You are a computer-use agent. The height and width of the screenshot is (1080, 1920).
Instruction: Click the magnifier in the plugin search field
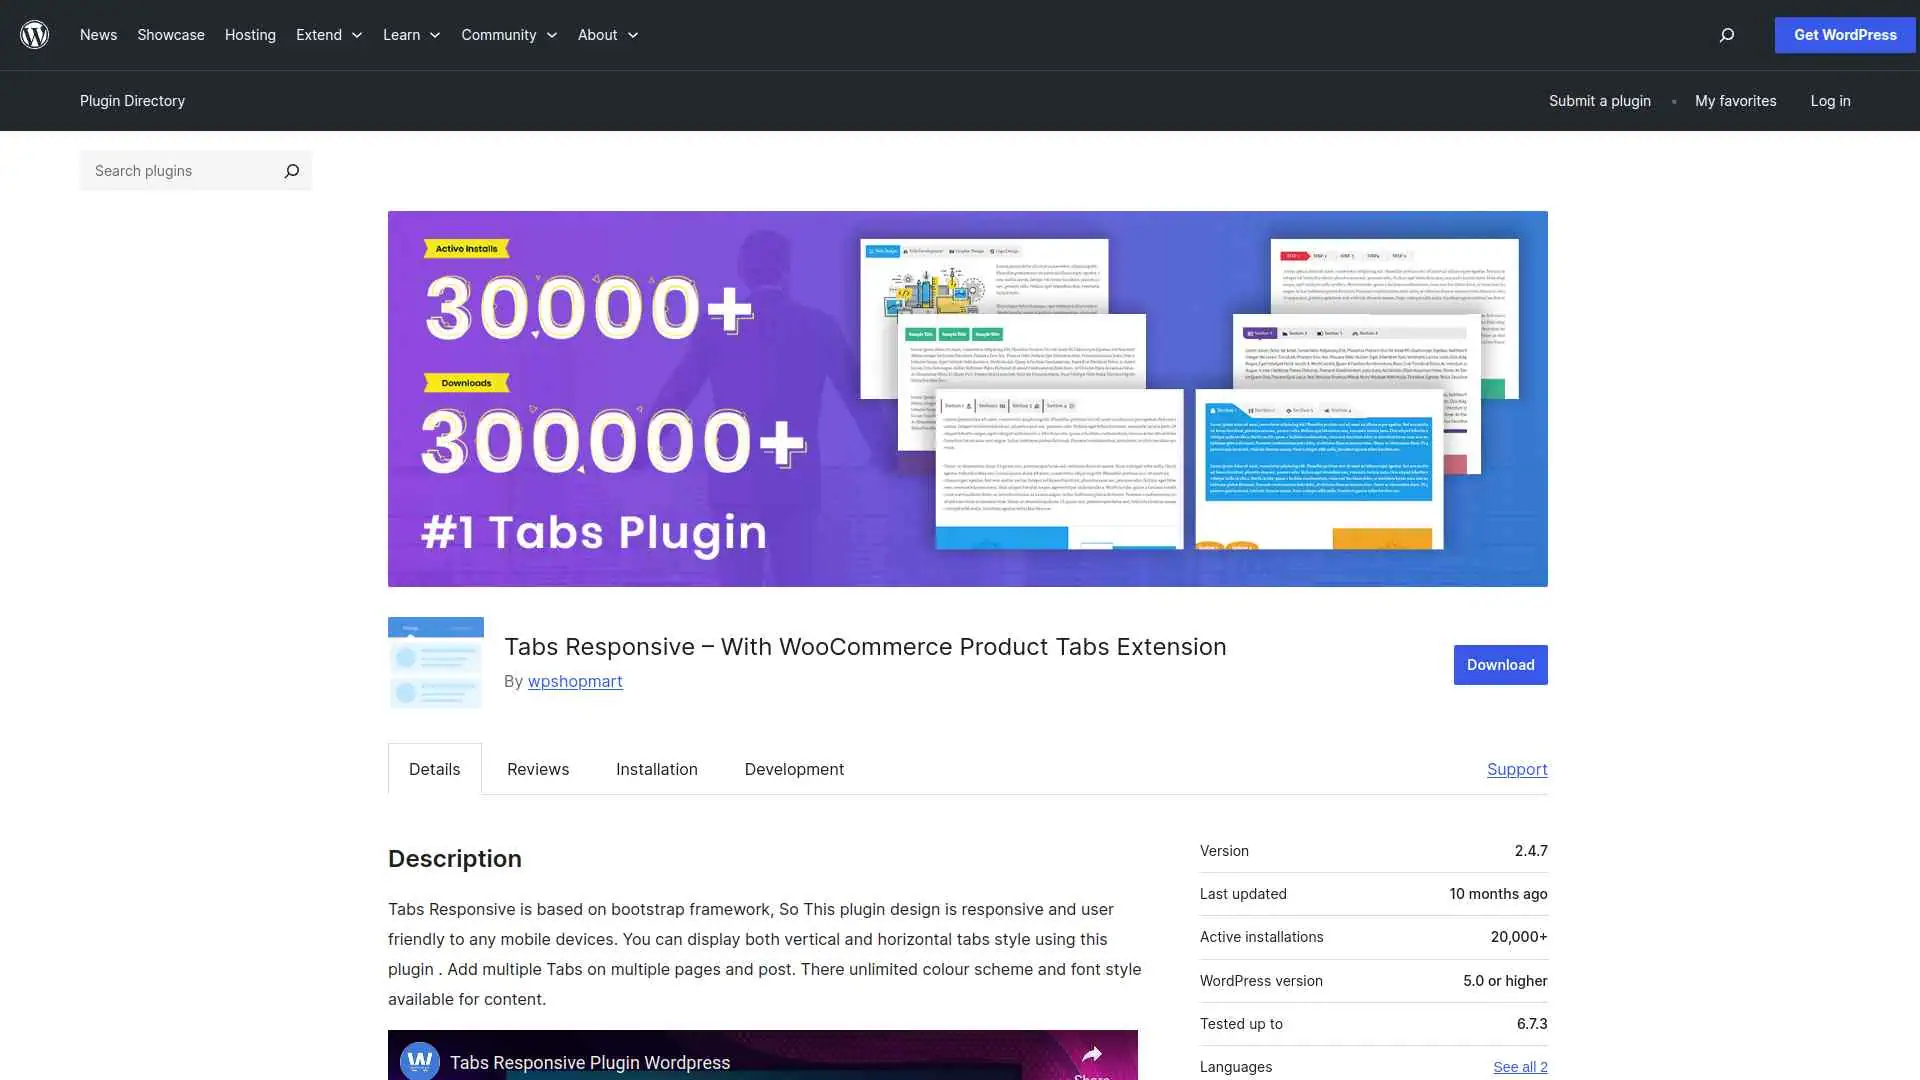coord(291,170)
